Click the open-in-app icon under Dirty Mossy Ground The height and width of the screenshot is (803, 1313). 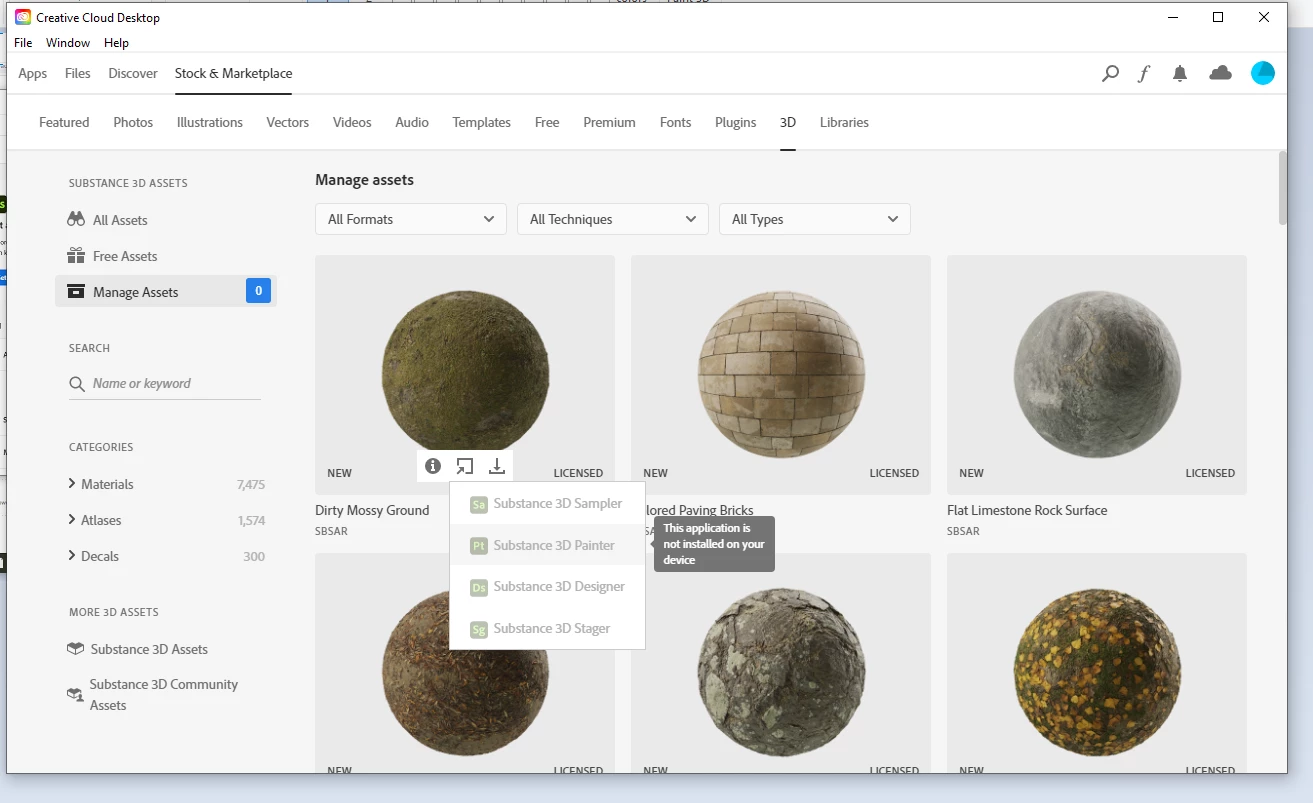(465, 466)
